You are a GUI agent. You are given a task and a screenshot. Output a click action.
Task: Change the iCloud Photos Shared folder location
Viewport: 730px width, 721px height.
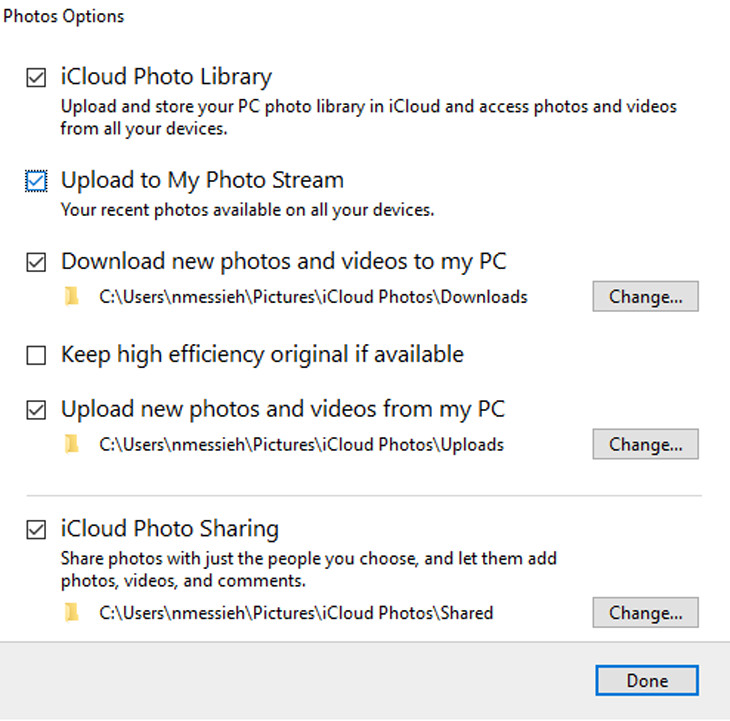coord(645,612)
